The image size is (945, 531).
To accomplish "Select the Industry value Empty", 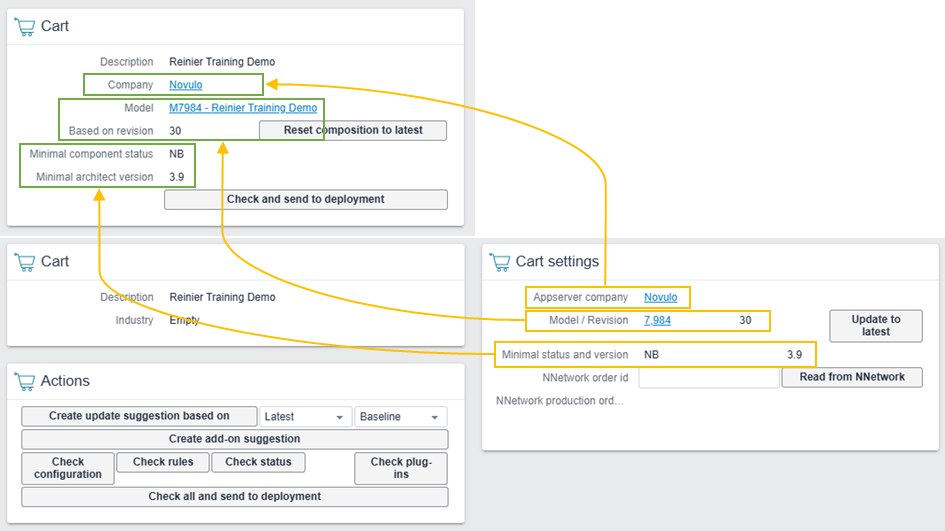I will (184, 321).
